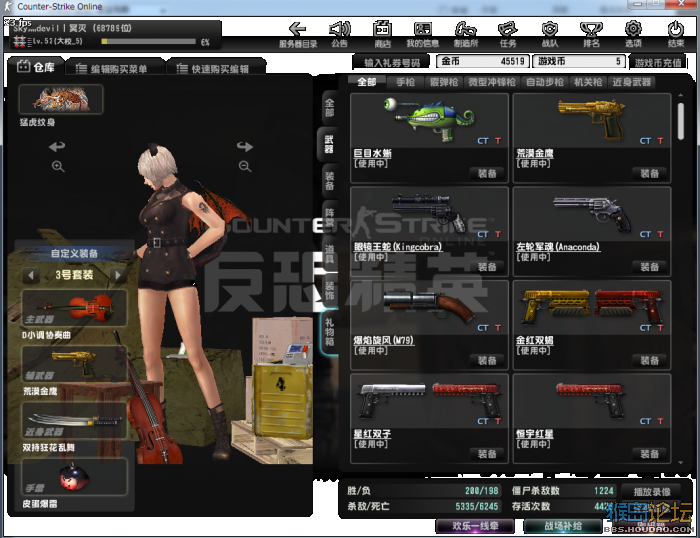700x538 pixels.
Task: Click the 游戏币 game currency field
Action: tap(579, 61)
